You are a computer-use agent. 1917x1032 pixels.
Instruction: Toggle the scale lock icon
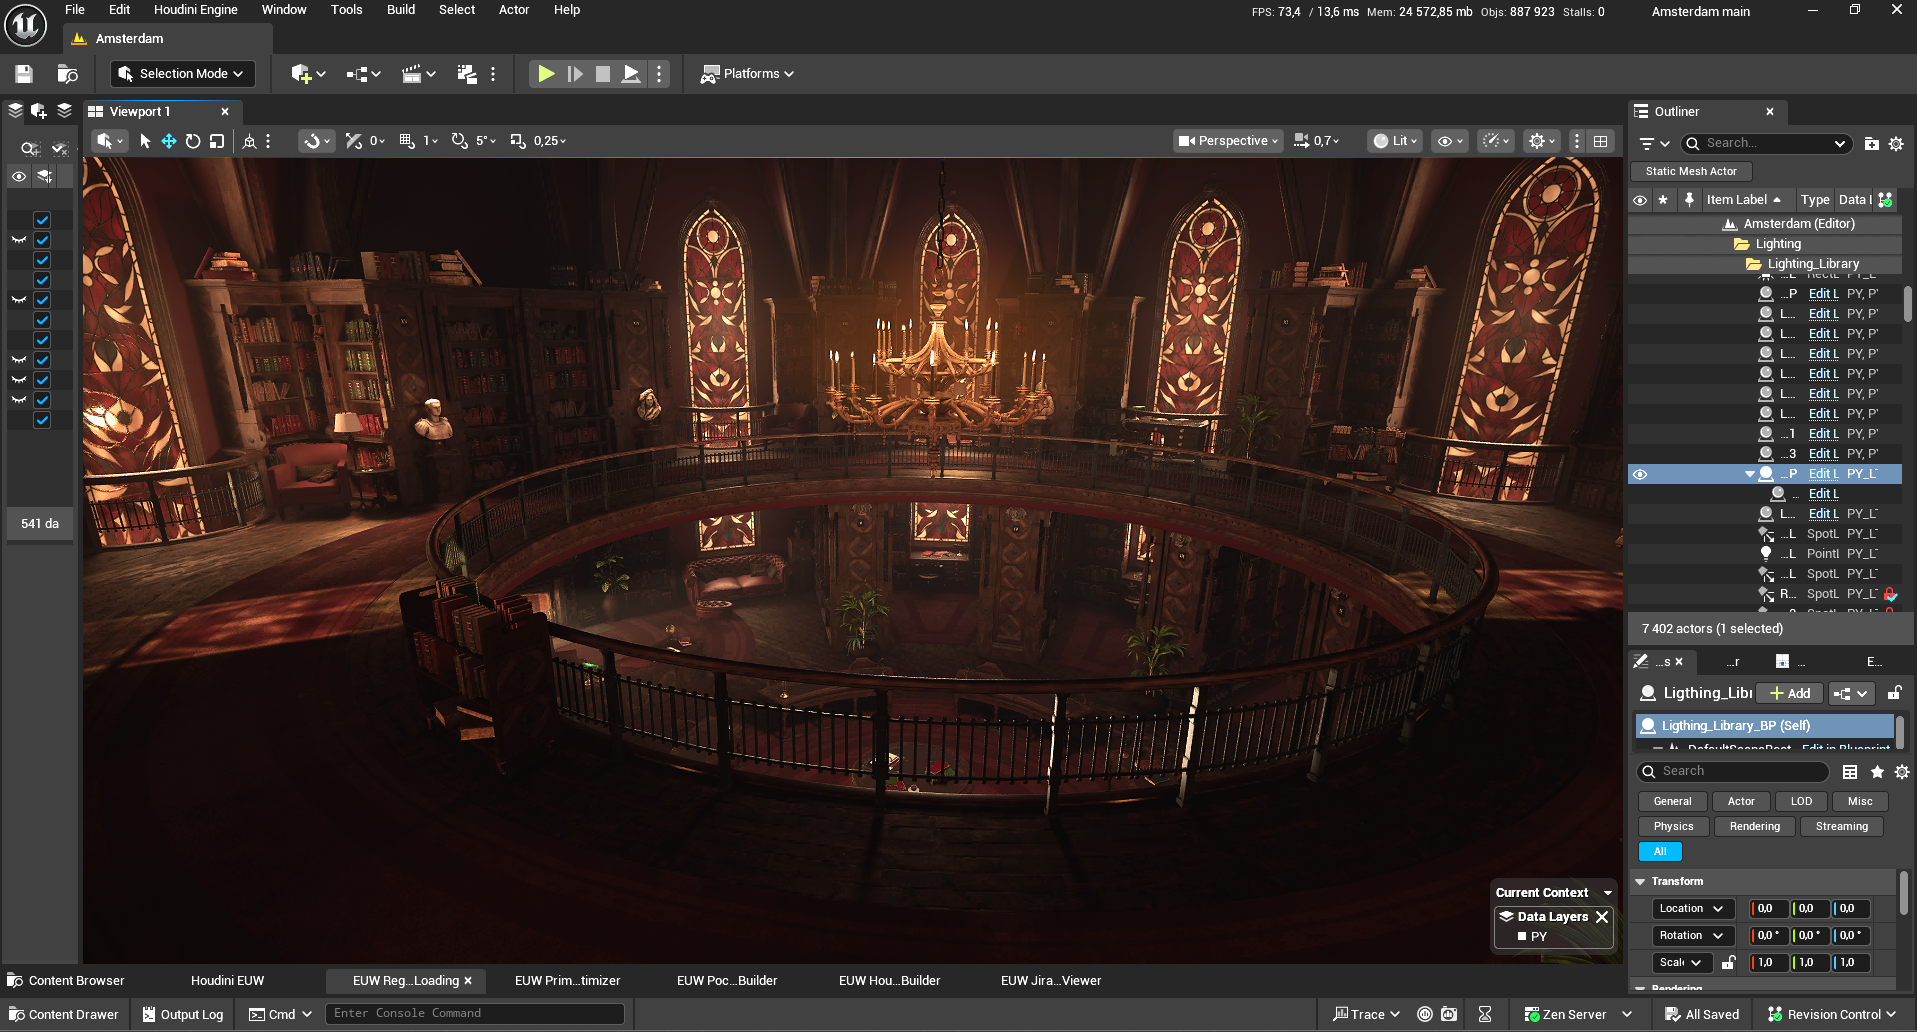pyautogui.click(x=1728, y=963)
